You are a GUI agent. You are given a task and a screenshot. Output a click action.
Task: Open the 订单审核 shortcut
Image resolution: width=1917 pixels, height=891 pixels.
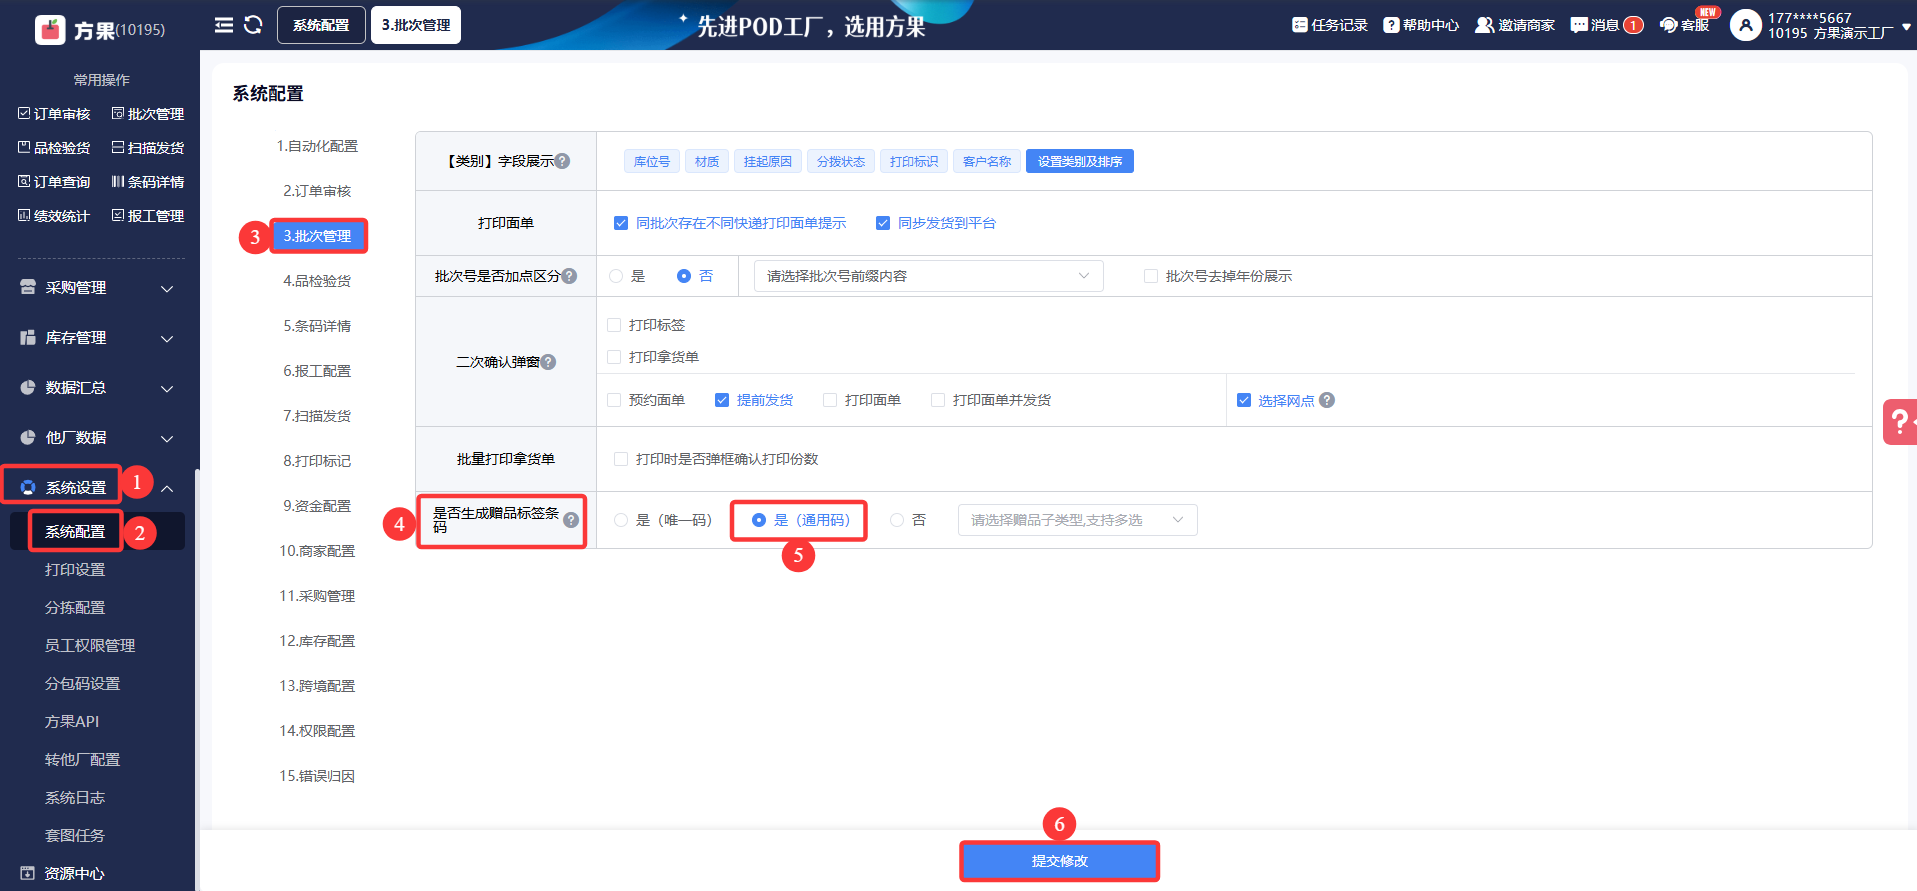[x=54, y=114]
